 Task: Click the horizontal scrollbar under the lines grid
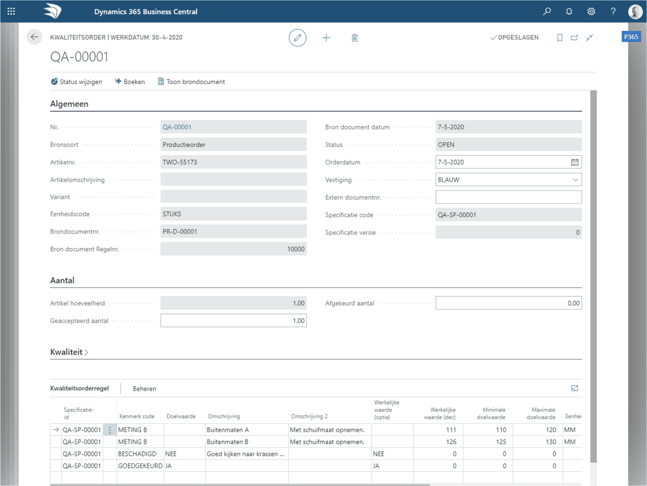[239, 485]
